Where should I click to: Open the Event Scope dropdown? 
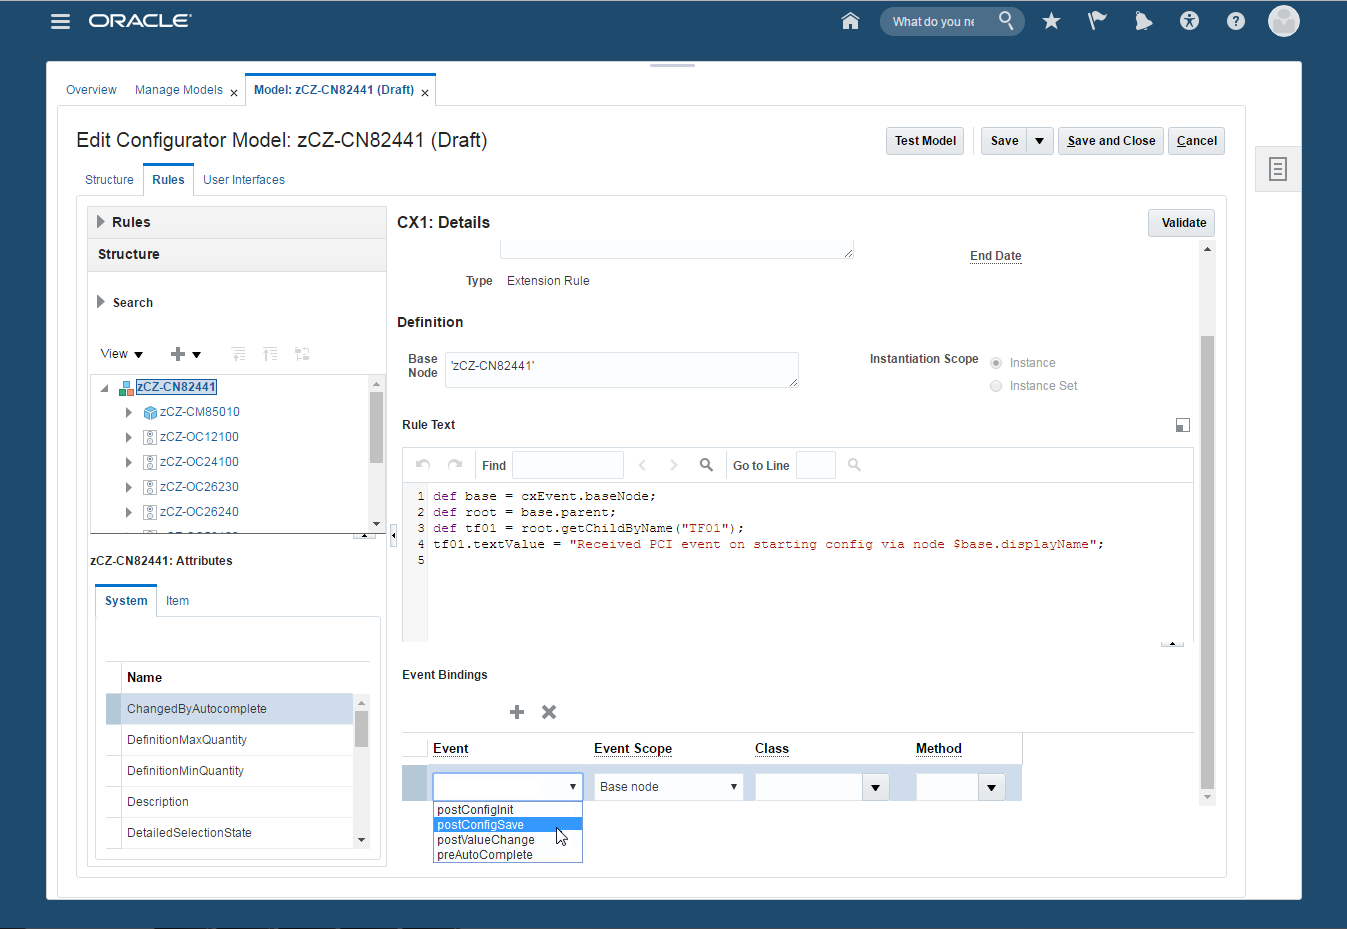coord(668,787)
